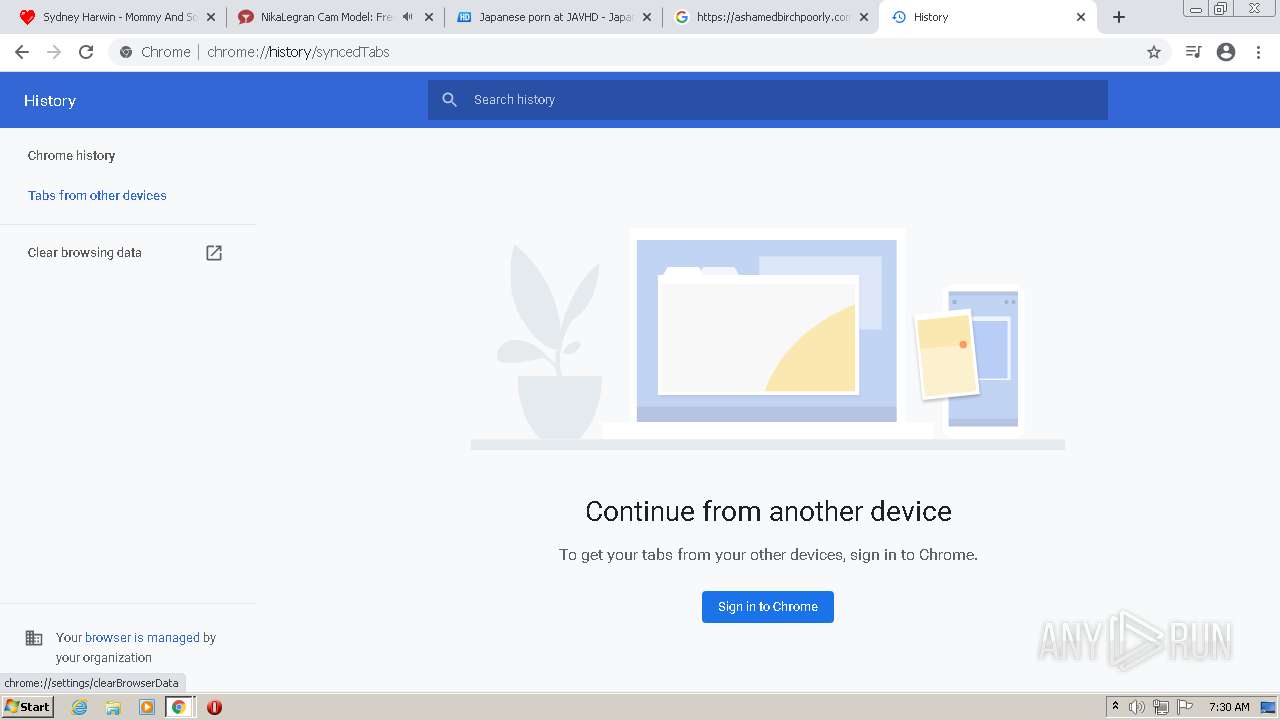Close the JAVHD tab
The width and height of the screenshot is (1280, 720).
[646, 17]
